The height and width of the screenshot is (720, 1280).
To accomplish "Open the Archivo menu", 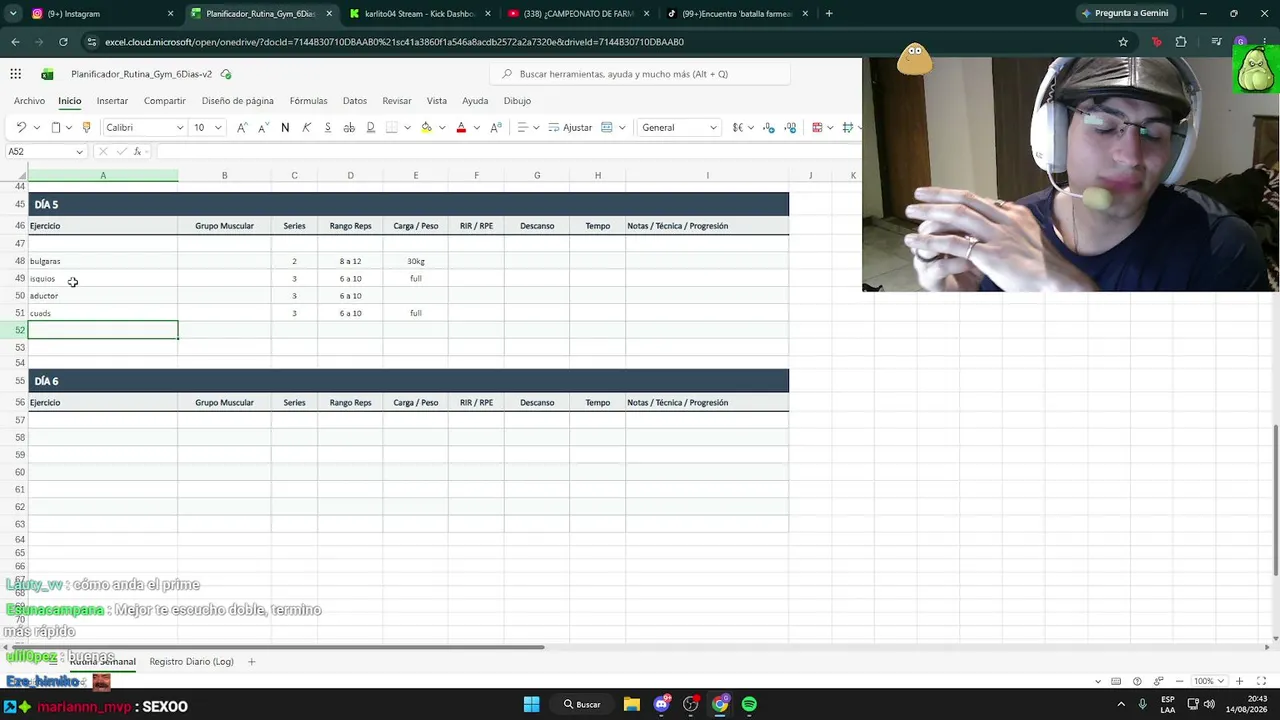I will coord(29,101).
